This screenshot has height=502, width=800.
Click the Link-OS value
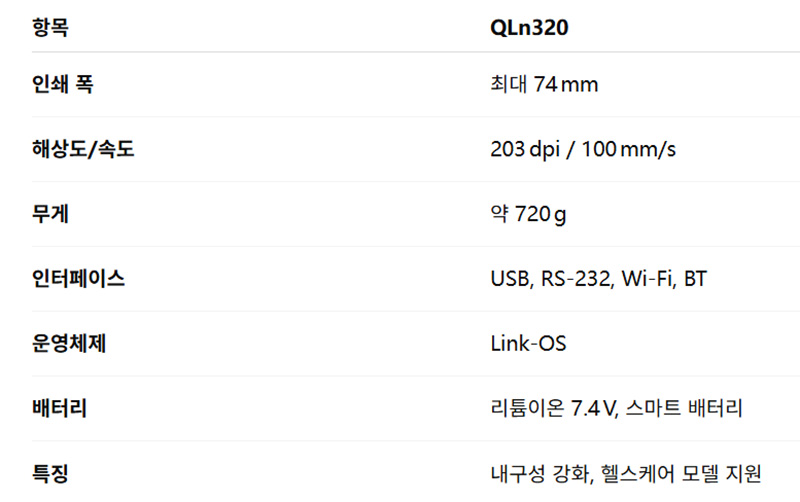tap(528, 344)
